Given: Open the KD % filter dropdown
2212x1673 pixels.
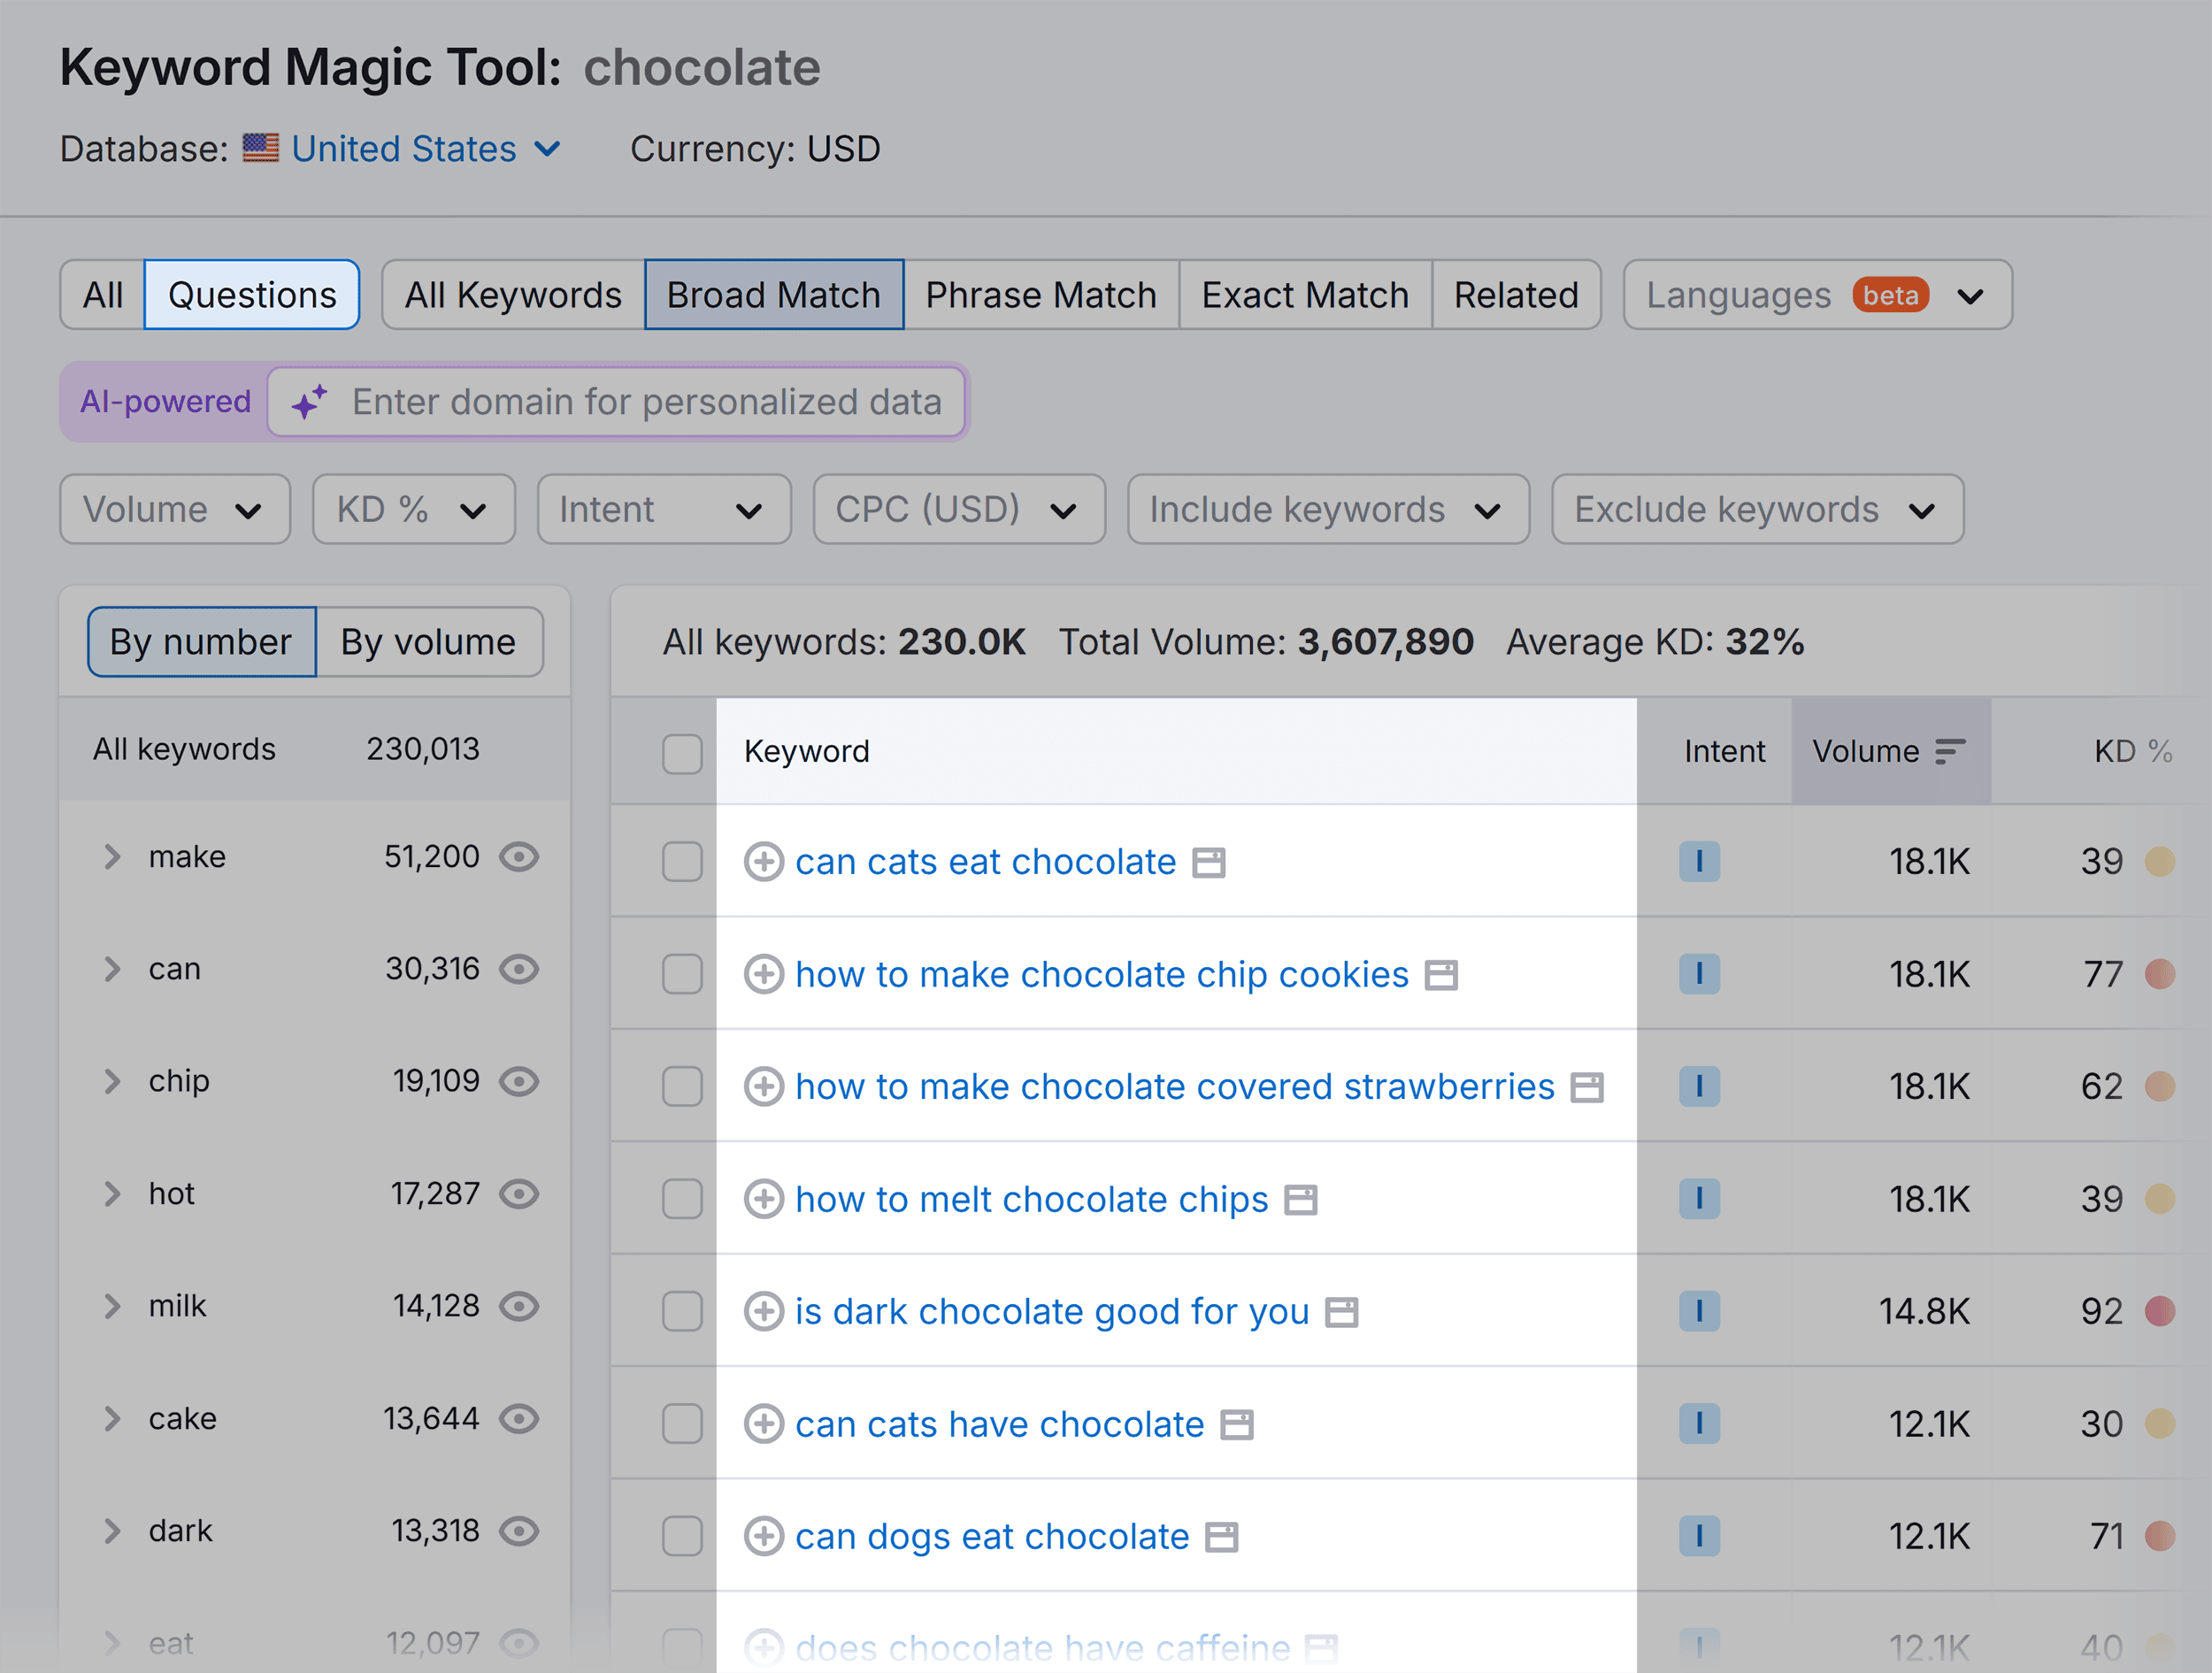Looking at the screenshot, I should [414, 509].
